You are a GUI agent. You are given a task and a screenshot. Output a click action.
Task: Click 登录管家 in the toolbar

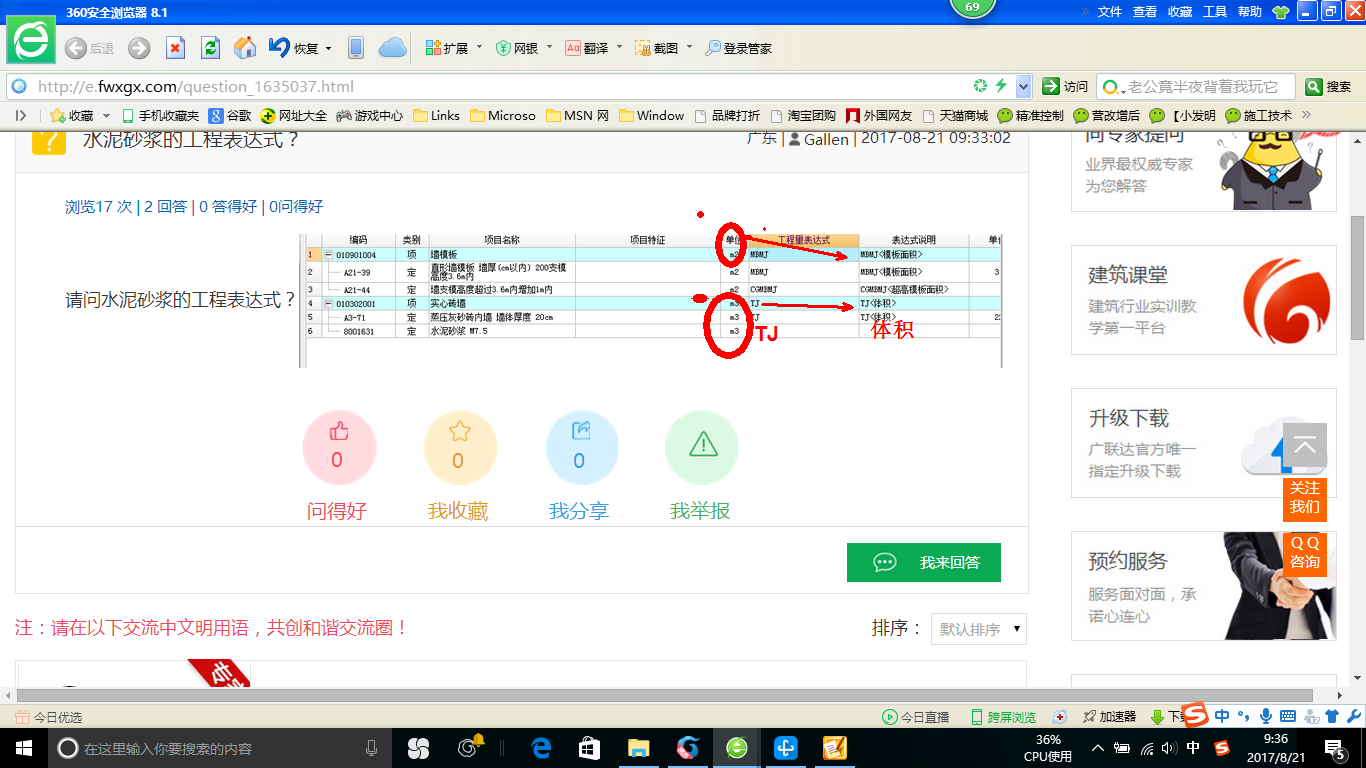[x=738, y=48]
